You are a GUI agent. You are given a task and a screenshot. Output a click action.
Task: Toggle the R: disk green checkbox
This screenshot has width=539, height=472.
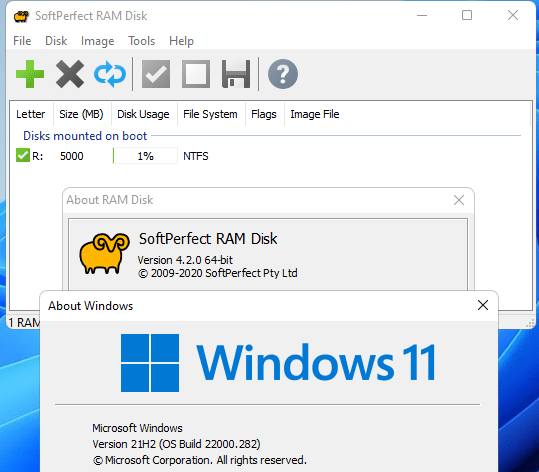point(23,155)
